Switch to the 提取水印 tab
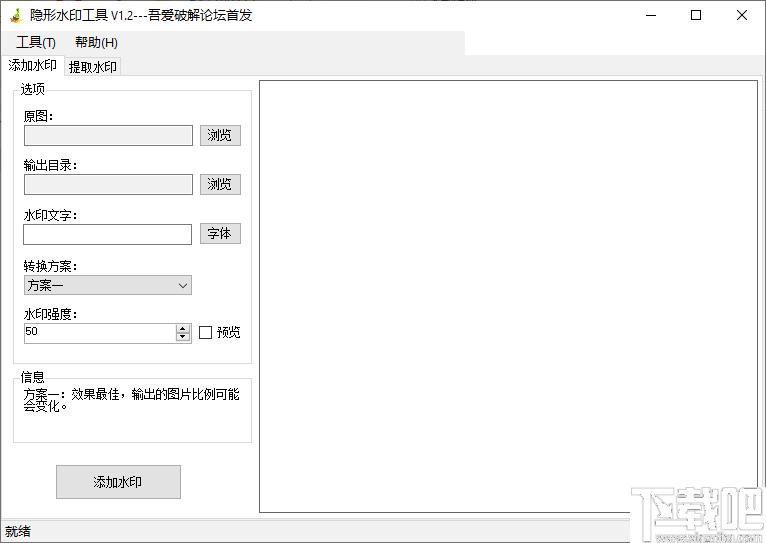Screen dimensions: 766x543 [92, 67]
